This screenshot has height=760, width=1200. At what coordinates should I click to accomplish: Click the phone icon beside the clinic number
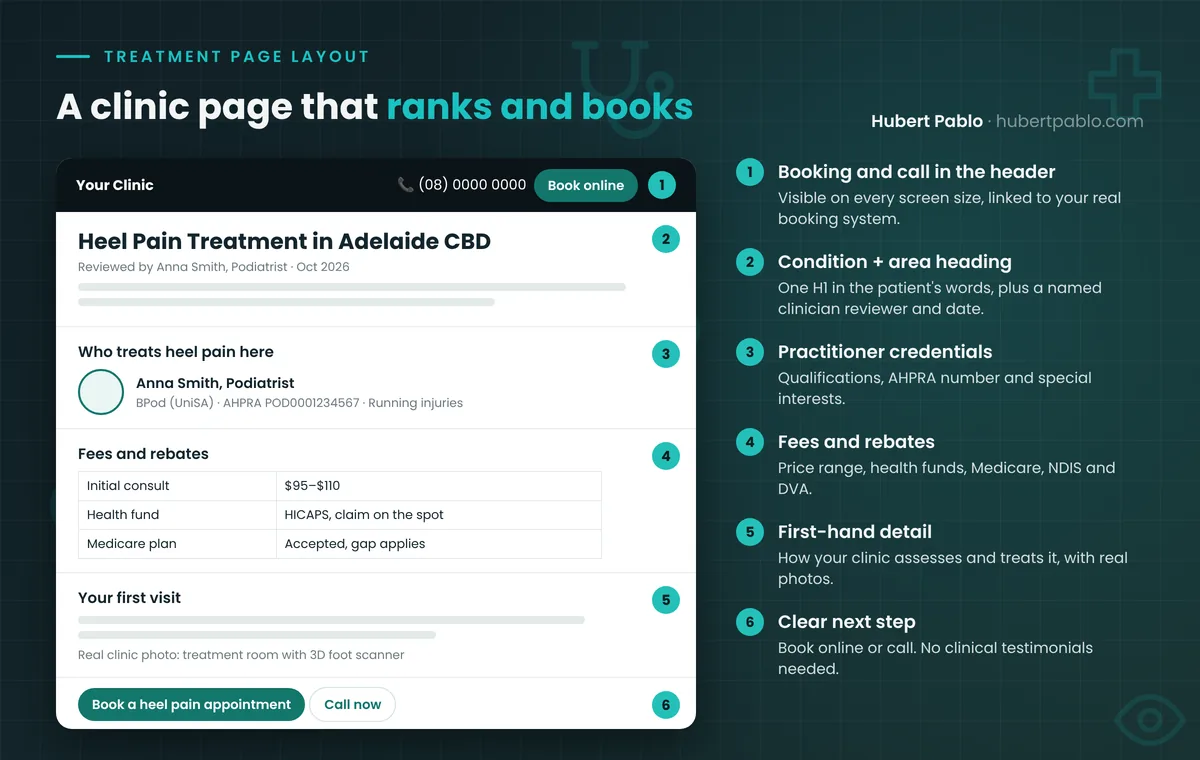pyautogui.click(x=405, y=185)
